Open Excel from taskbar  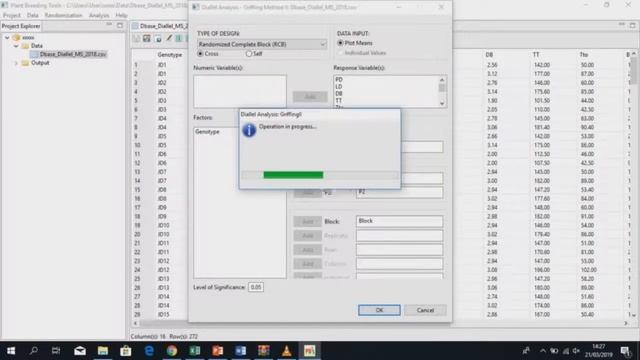[195, 351]
